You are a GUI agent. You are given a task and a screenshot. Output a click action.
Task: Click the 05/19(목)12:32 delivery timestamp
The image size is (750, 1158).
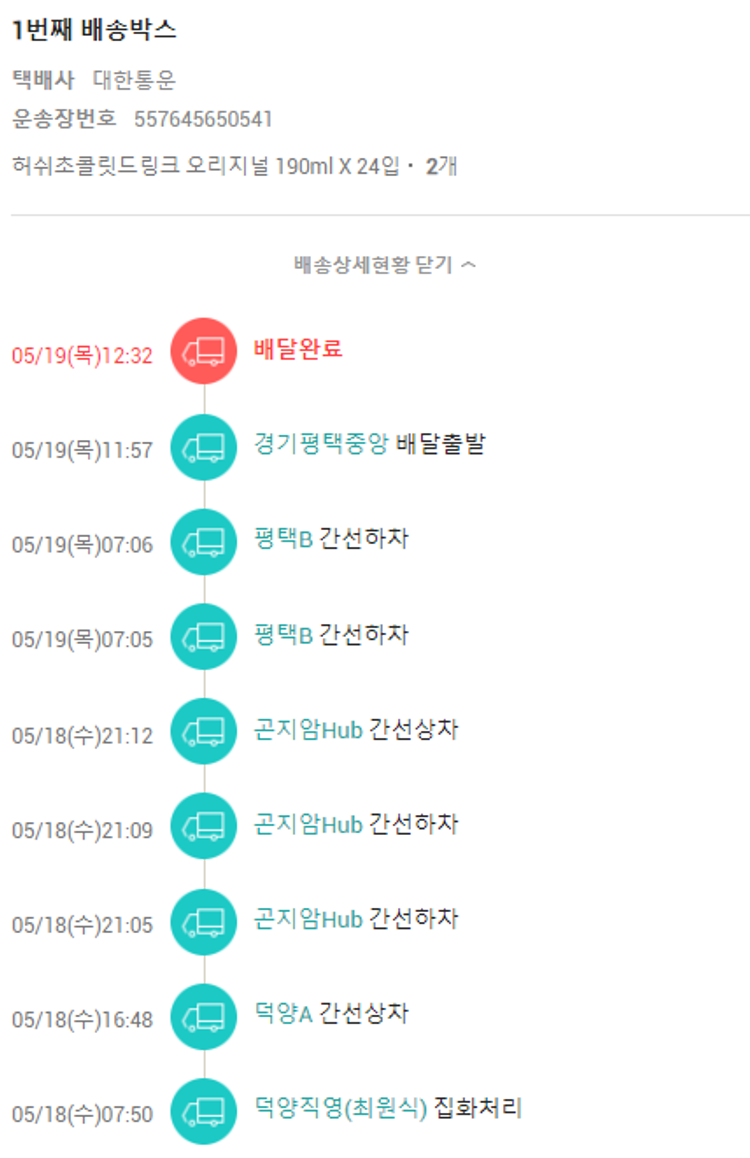pyautogui.click(x=82, y=356)
